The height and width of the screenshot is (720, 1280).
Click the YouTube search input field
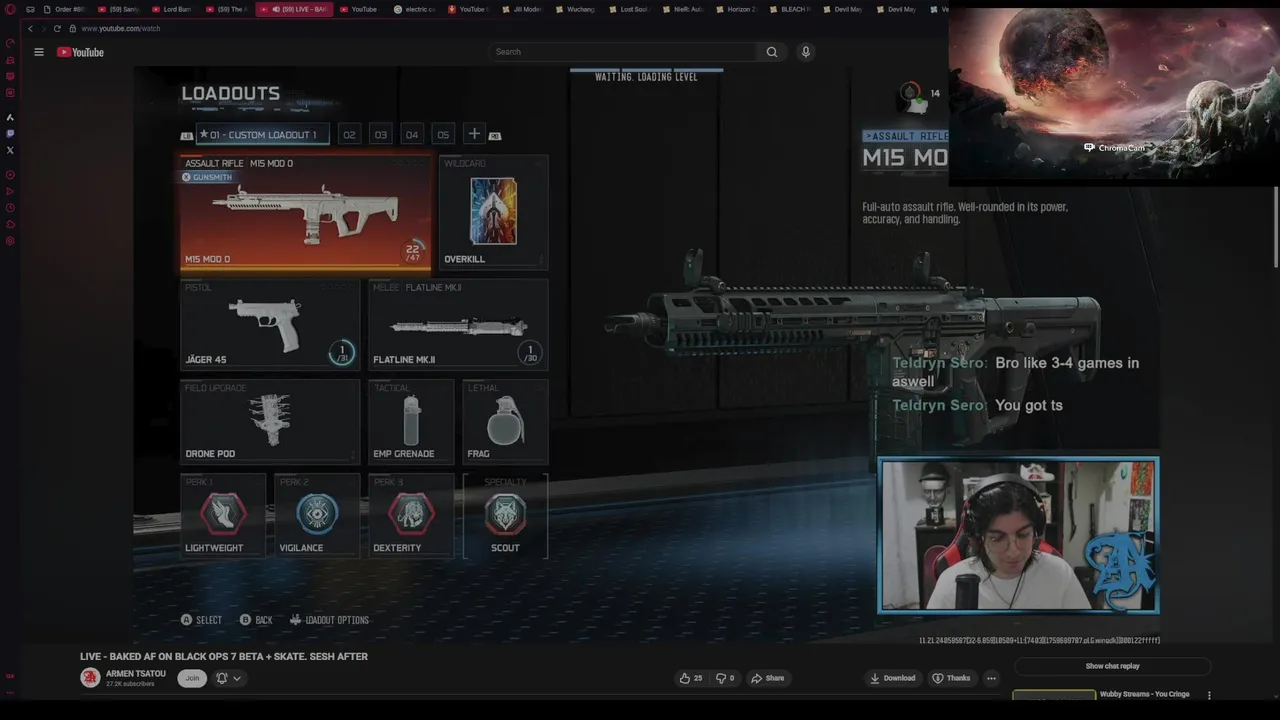pyautogui.click(x=624, y=52)
